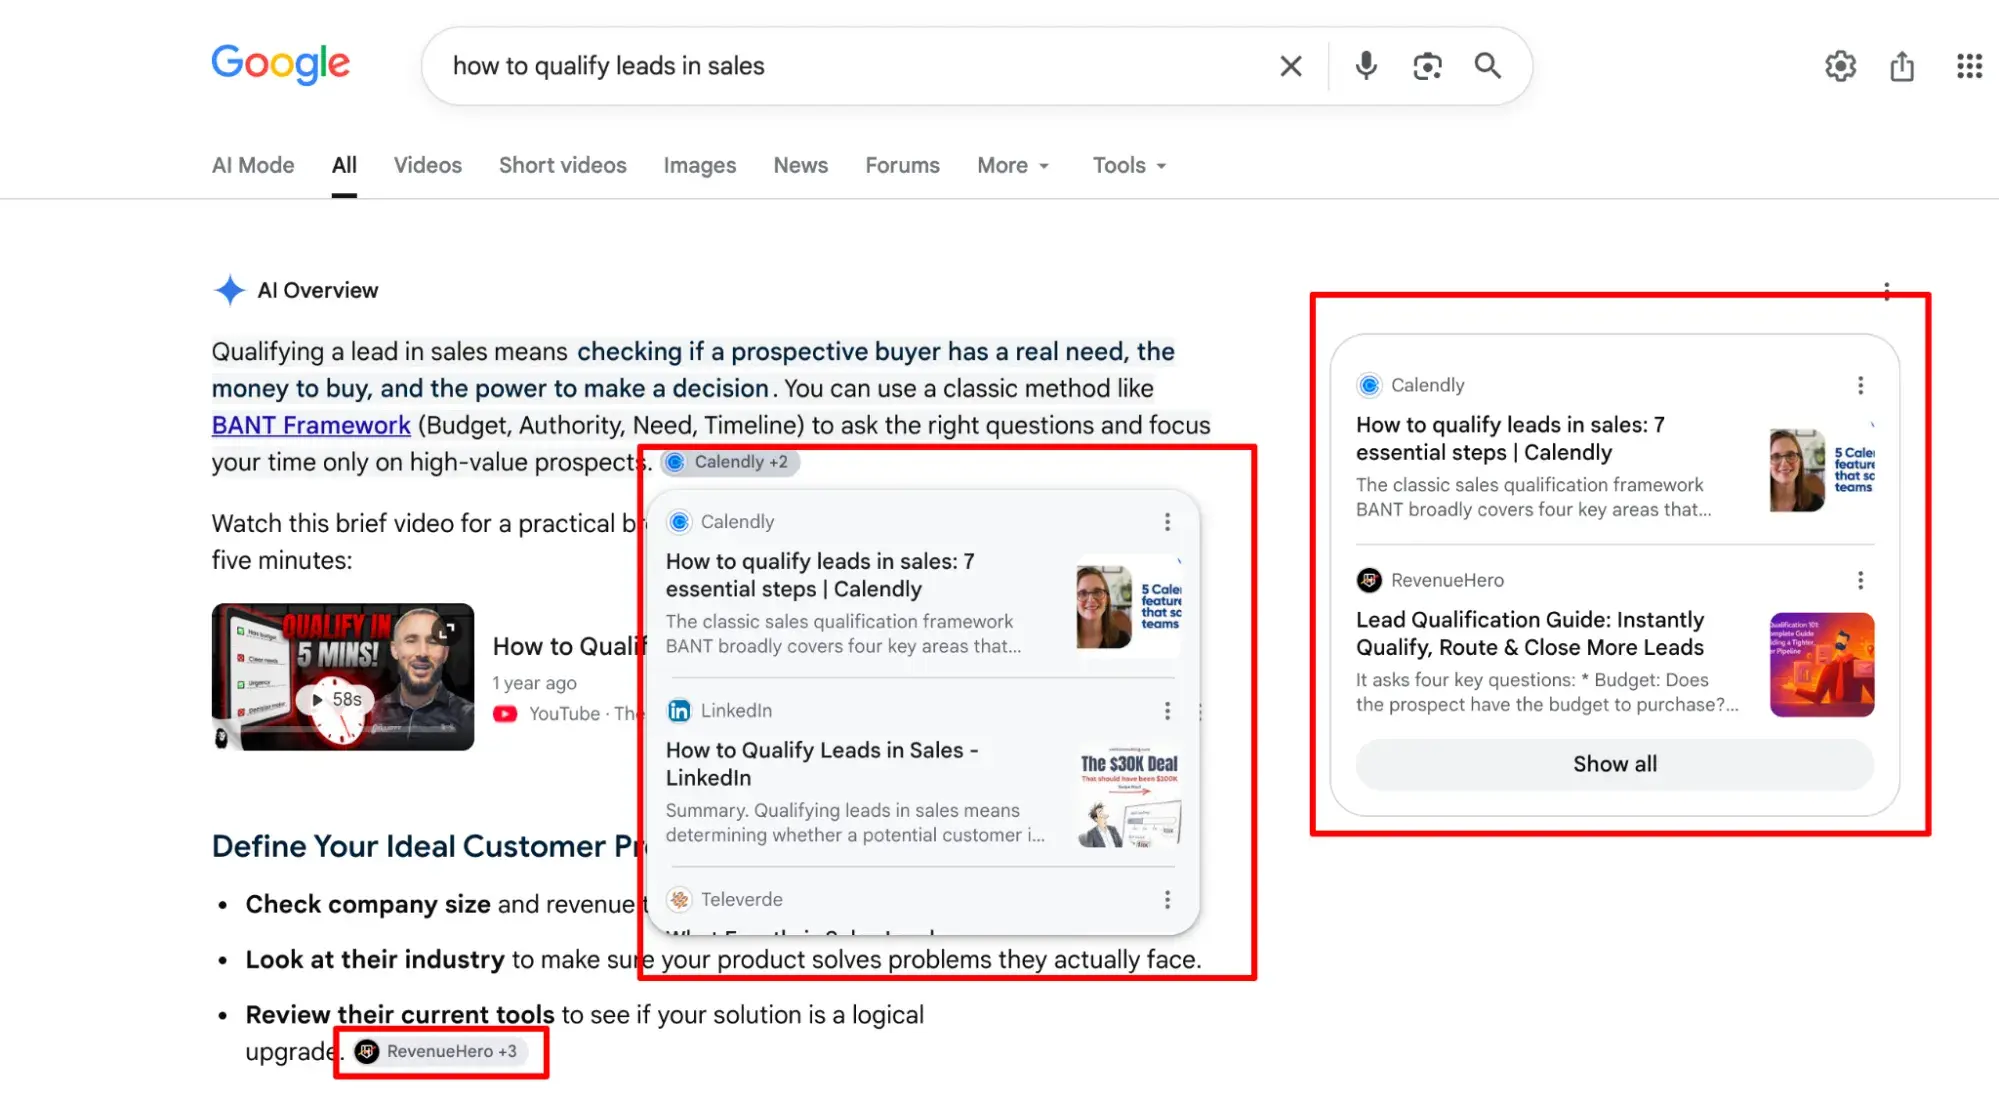Open the Forums tab
This screenshot has height=1110, width=1999.
pos(902,165)
